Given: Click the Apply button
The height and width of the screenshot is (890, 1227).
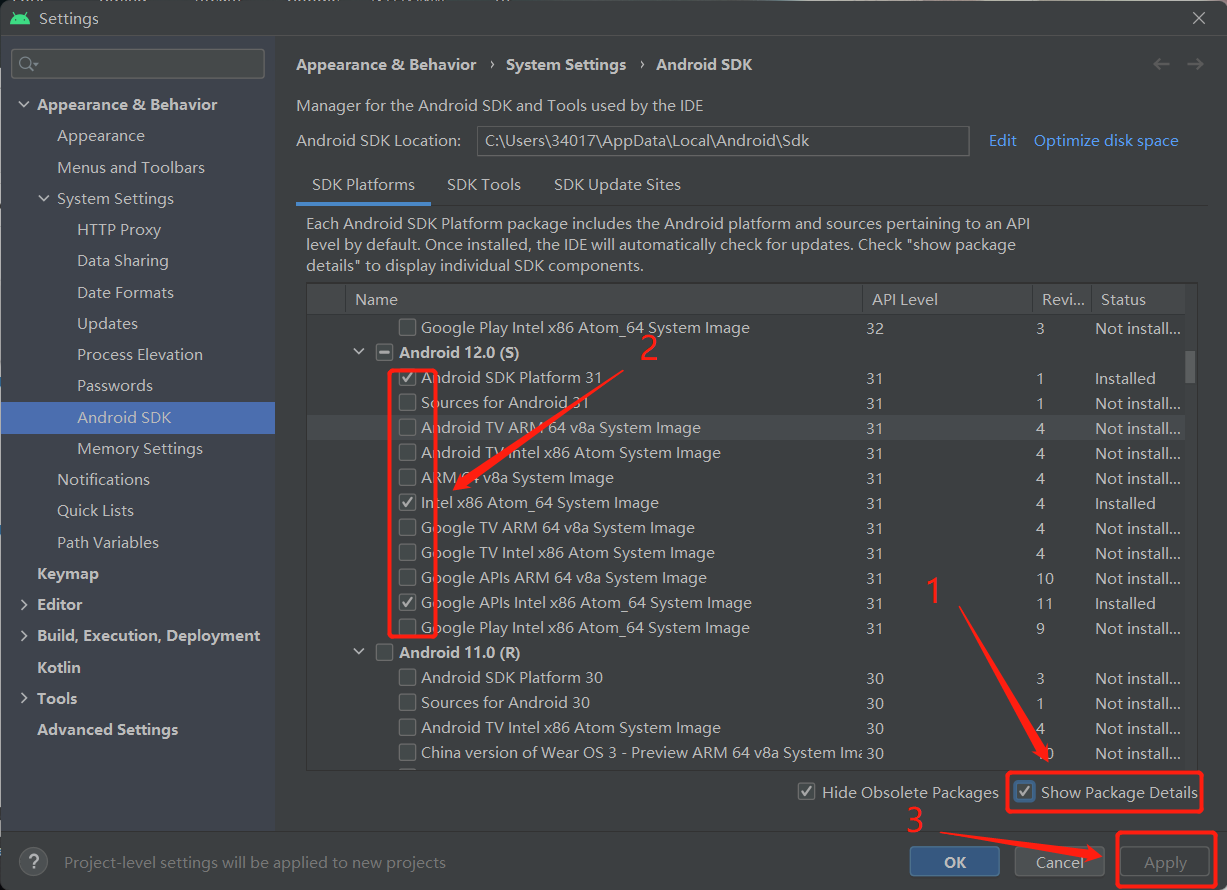Looking at the screenshot, I should point(1165,862).
